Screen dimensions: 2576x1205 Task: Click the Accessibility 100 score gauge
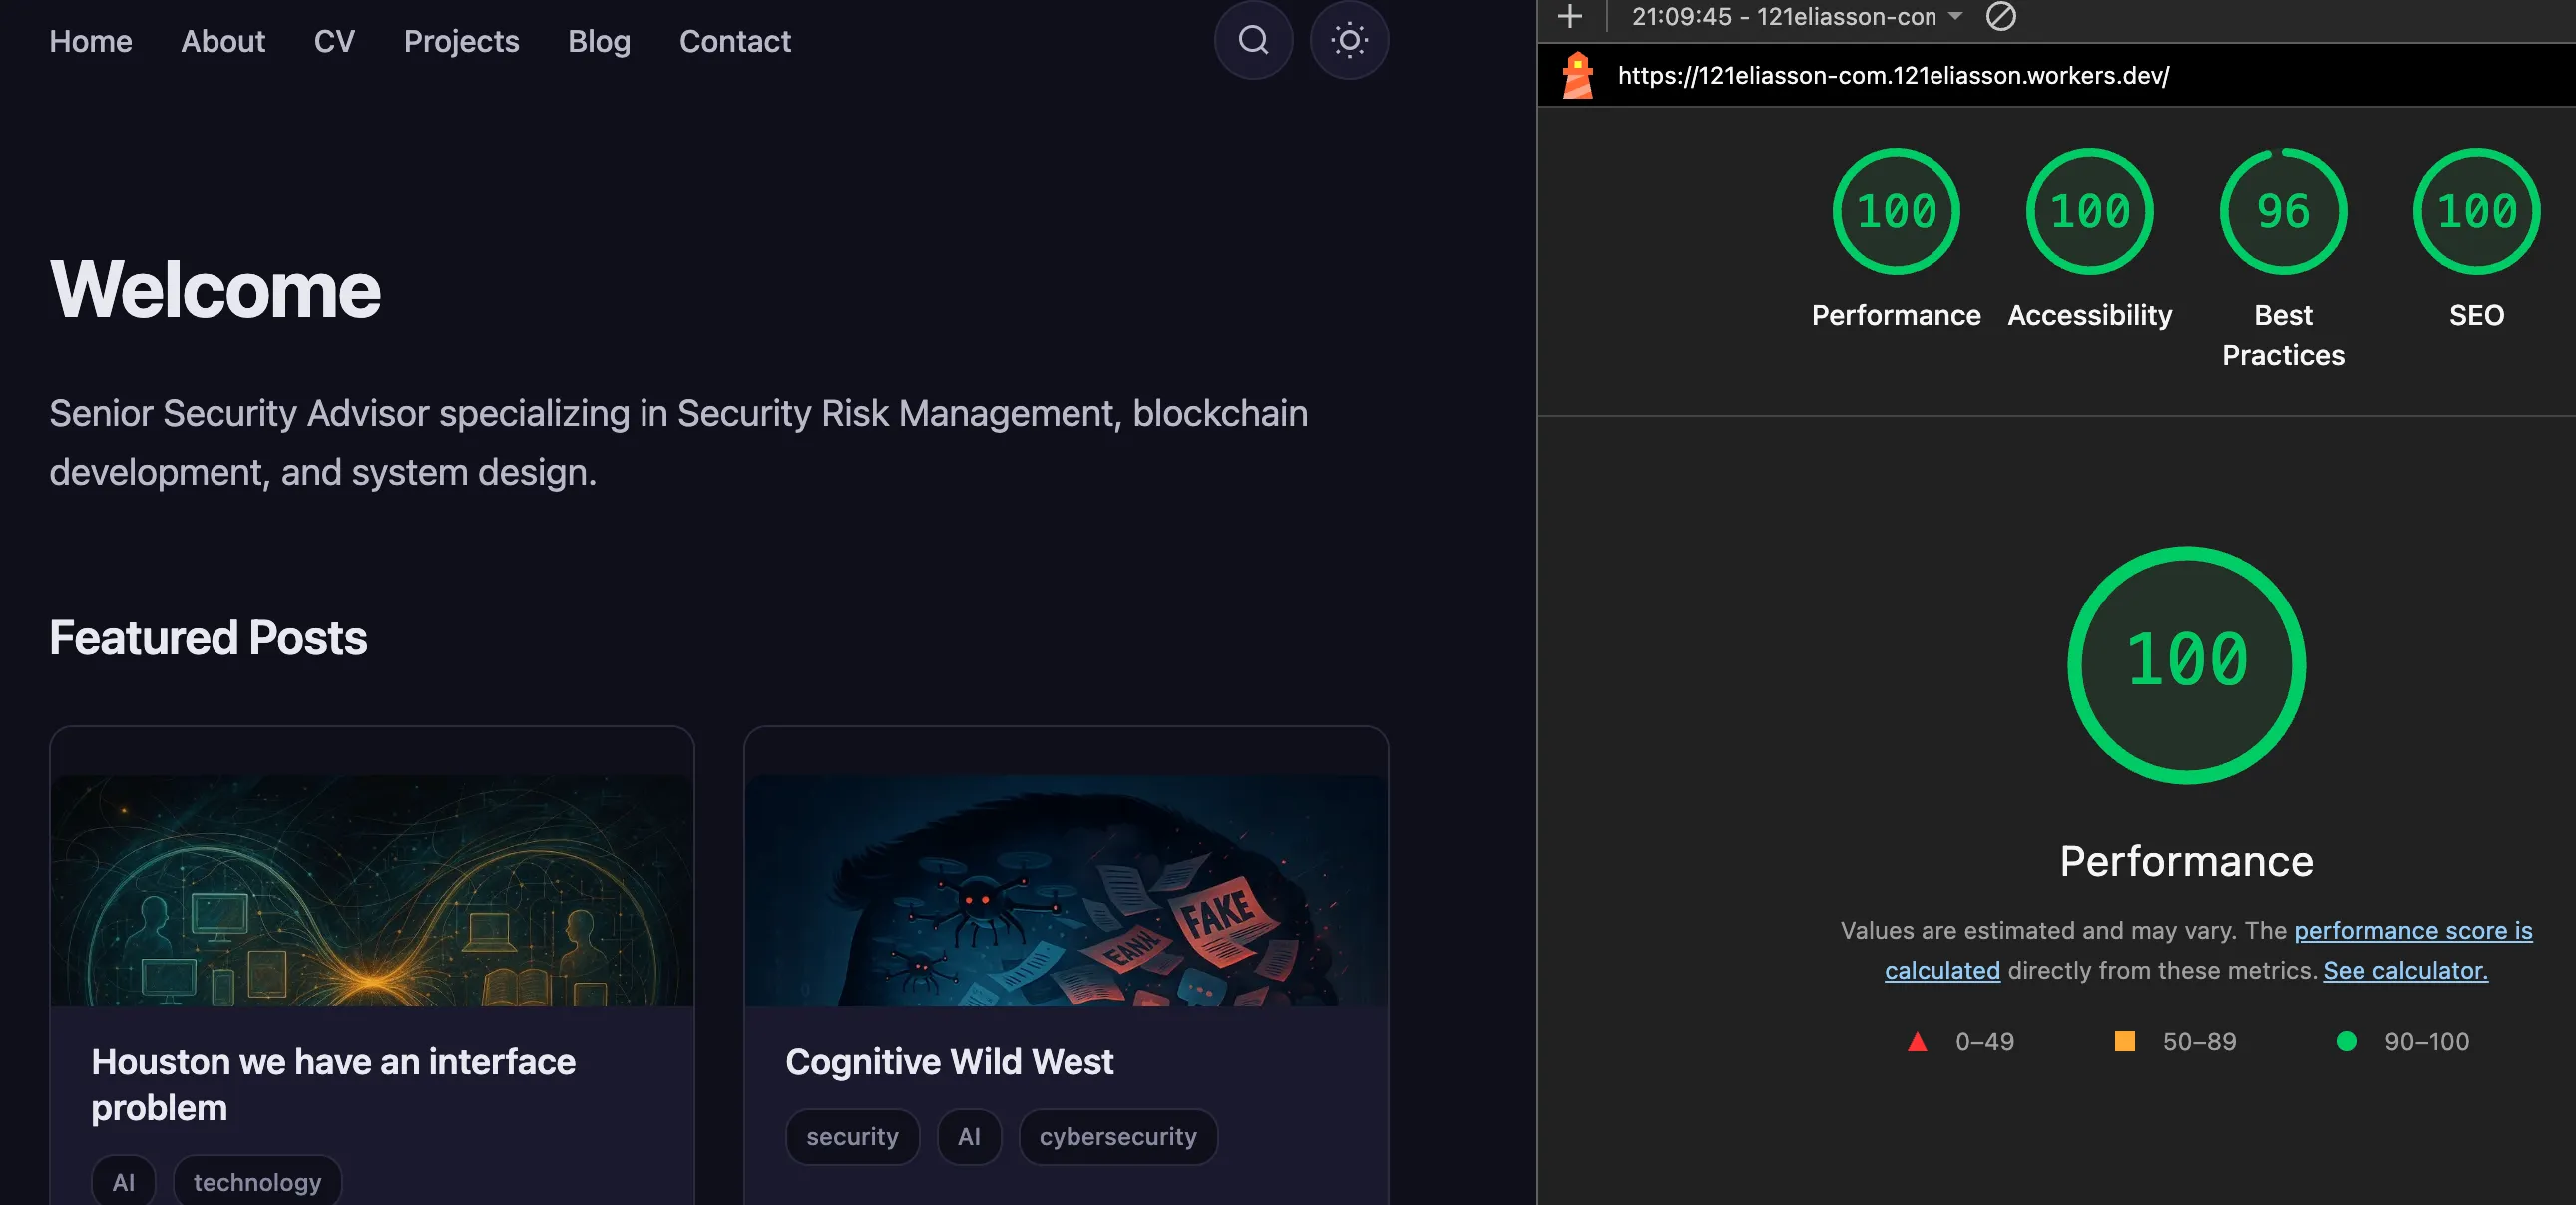[x=2089, y=211]
